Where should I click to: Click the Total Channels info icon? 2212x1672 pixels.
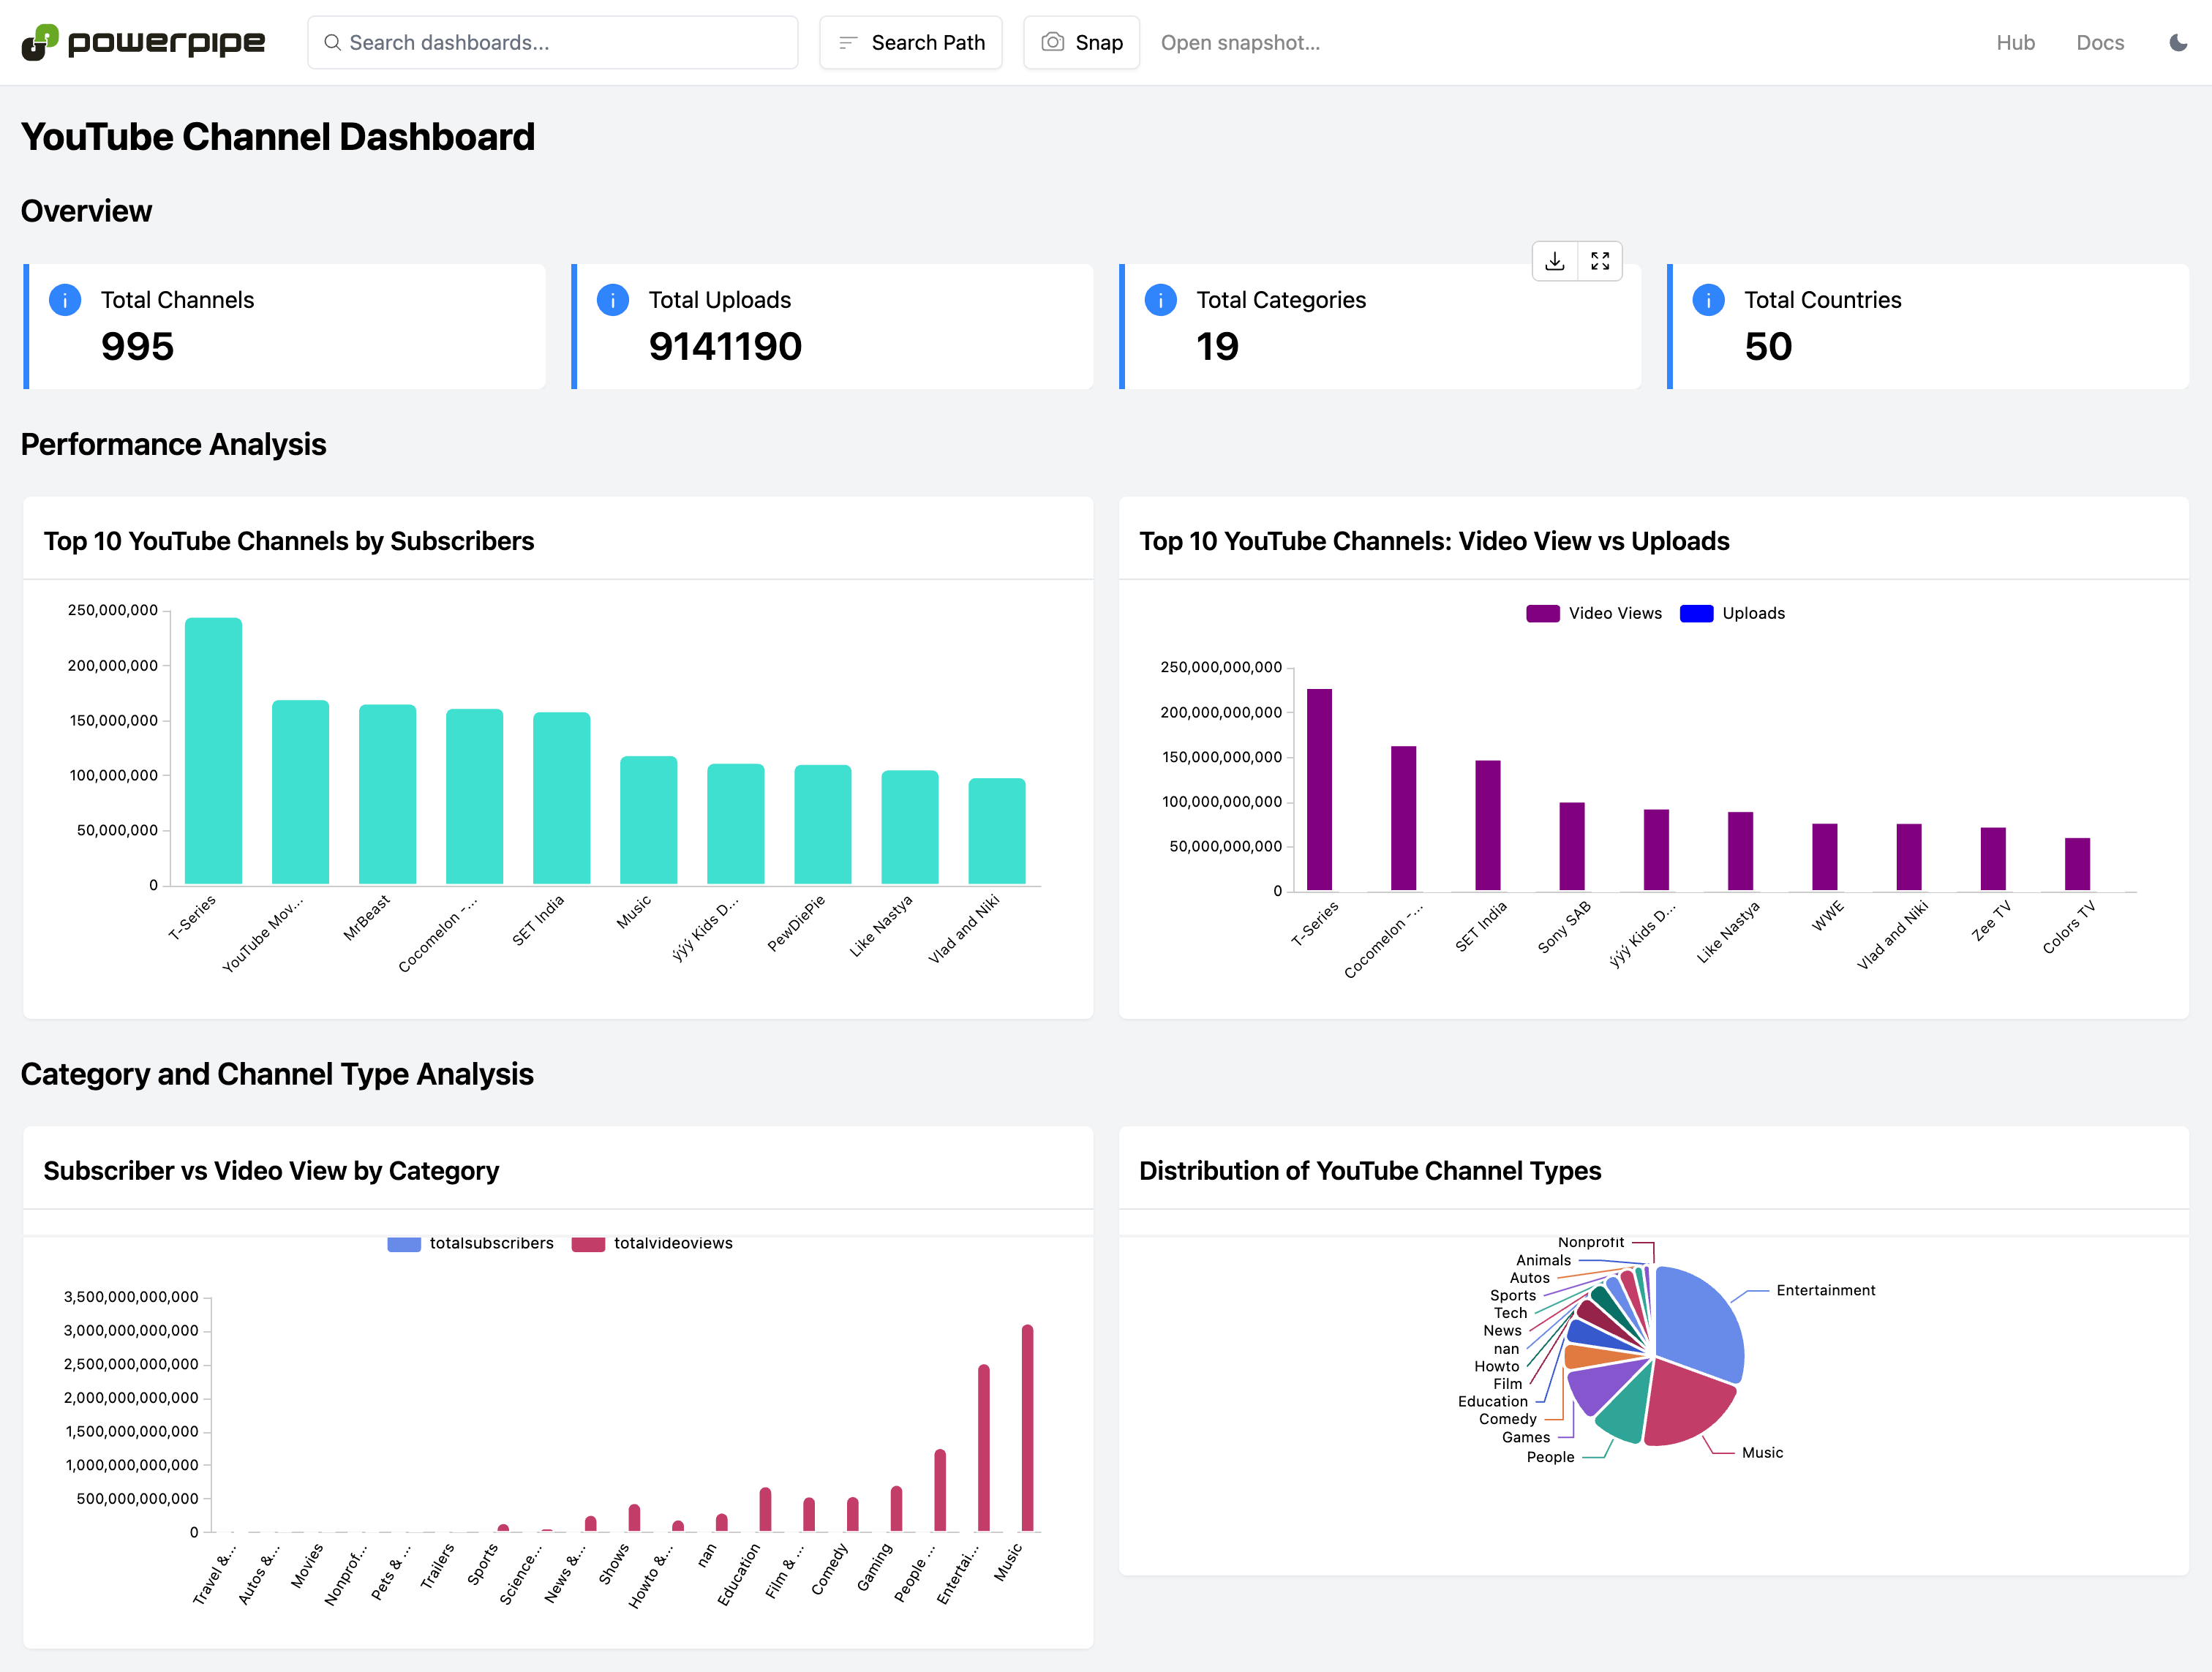click(x=65, y=300)
